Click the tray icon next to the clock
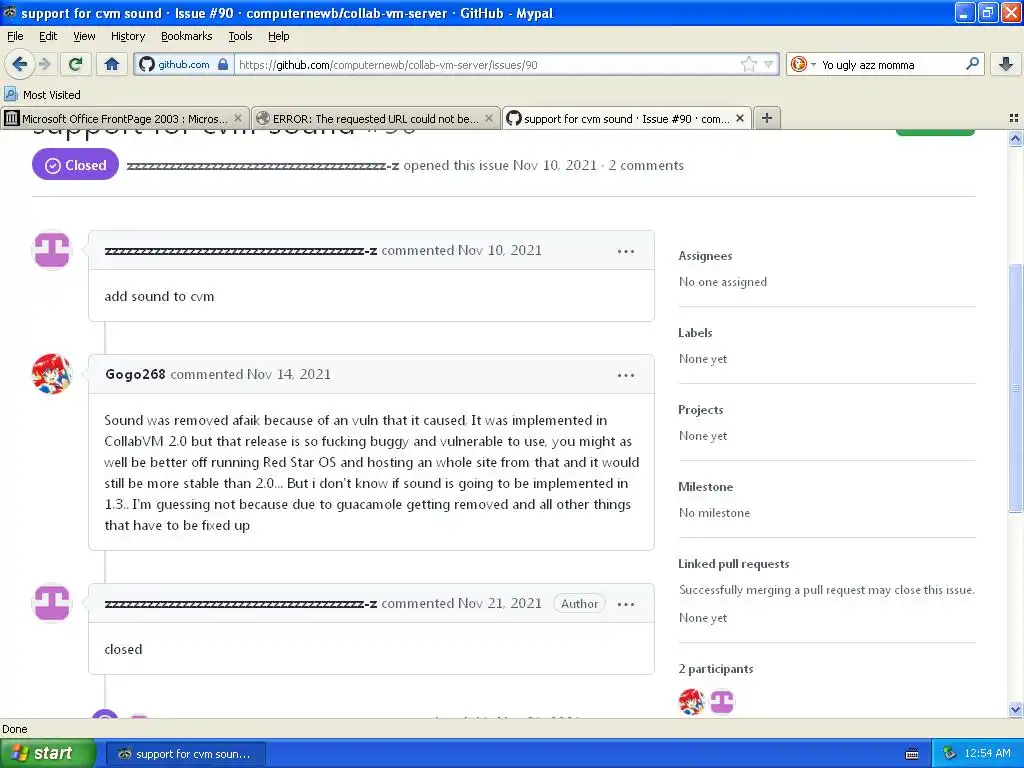This screenshot has width=1024, height=768. [x=949, y=754]
